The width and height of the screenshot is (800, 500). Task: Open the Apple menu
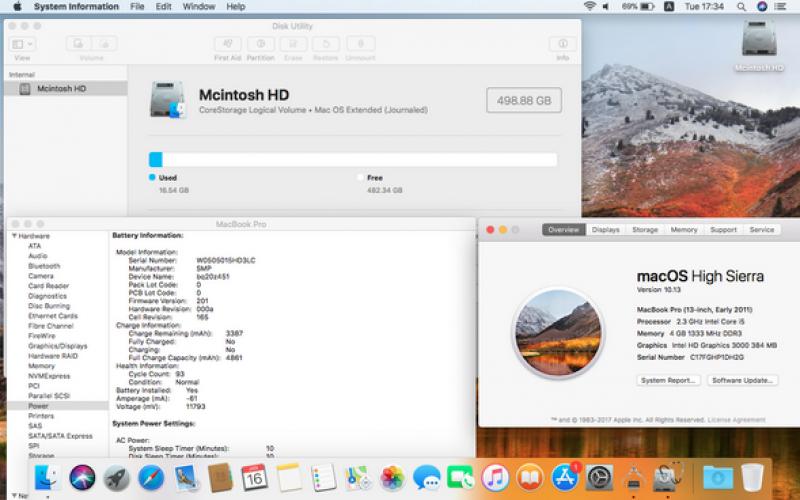[x=17, y=7]
